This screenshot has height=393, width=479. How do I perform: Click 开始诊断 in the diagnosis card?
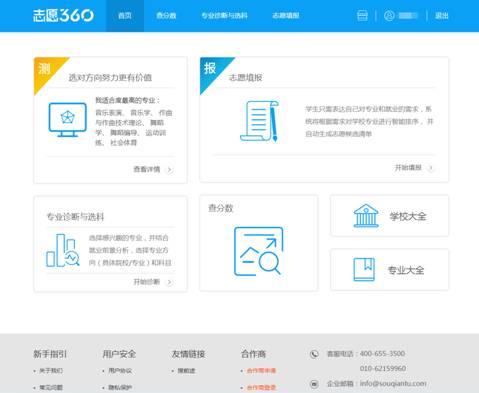click(147, 282)
